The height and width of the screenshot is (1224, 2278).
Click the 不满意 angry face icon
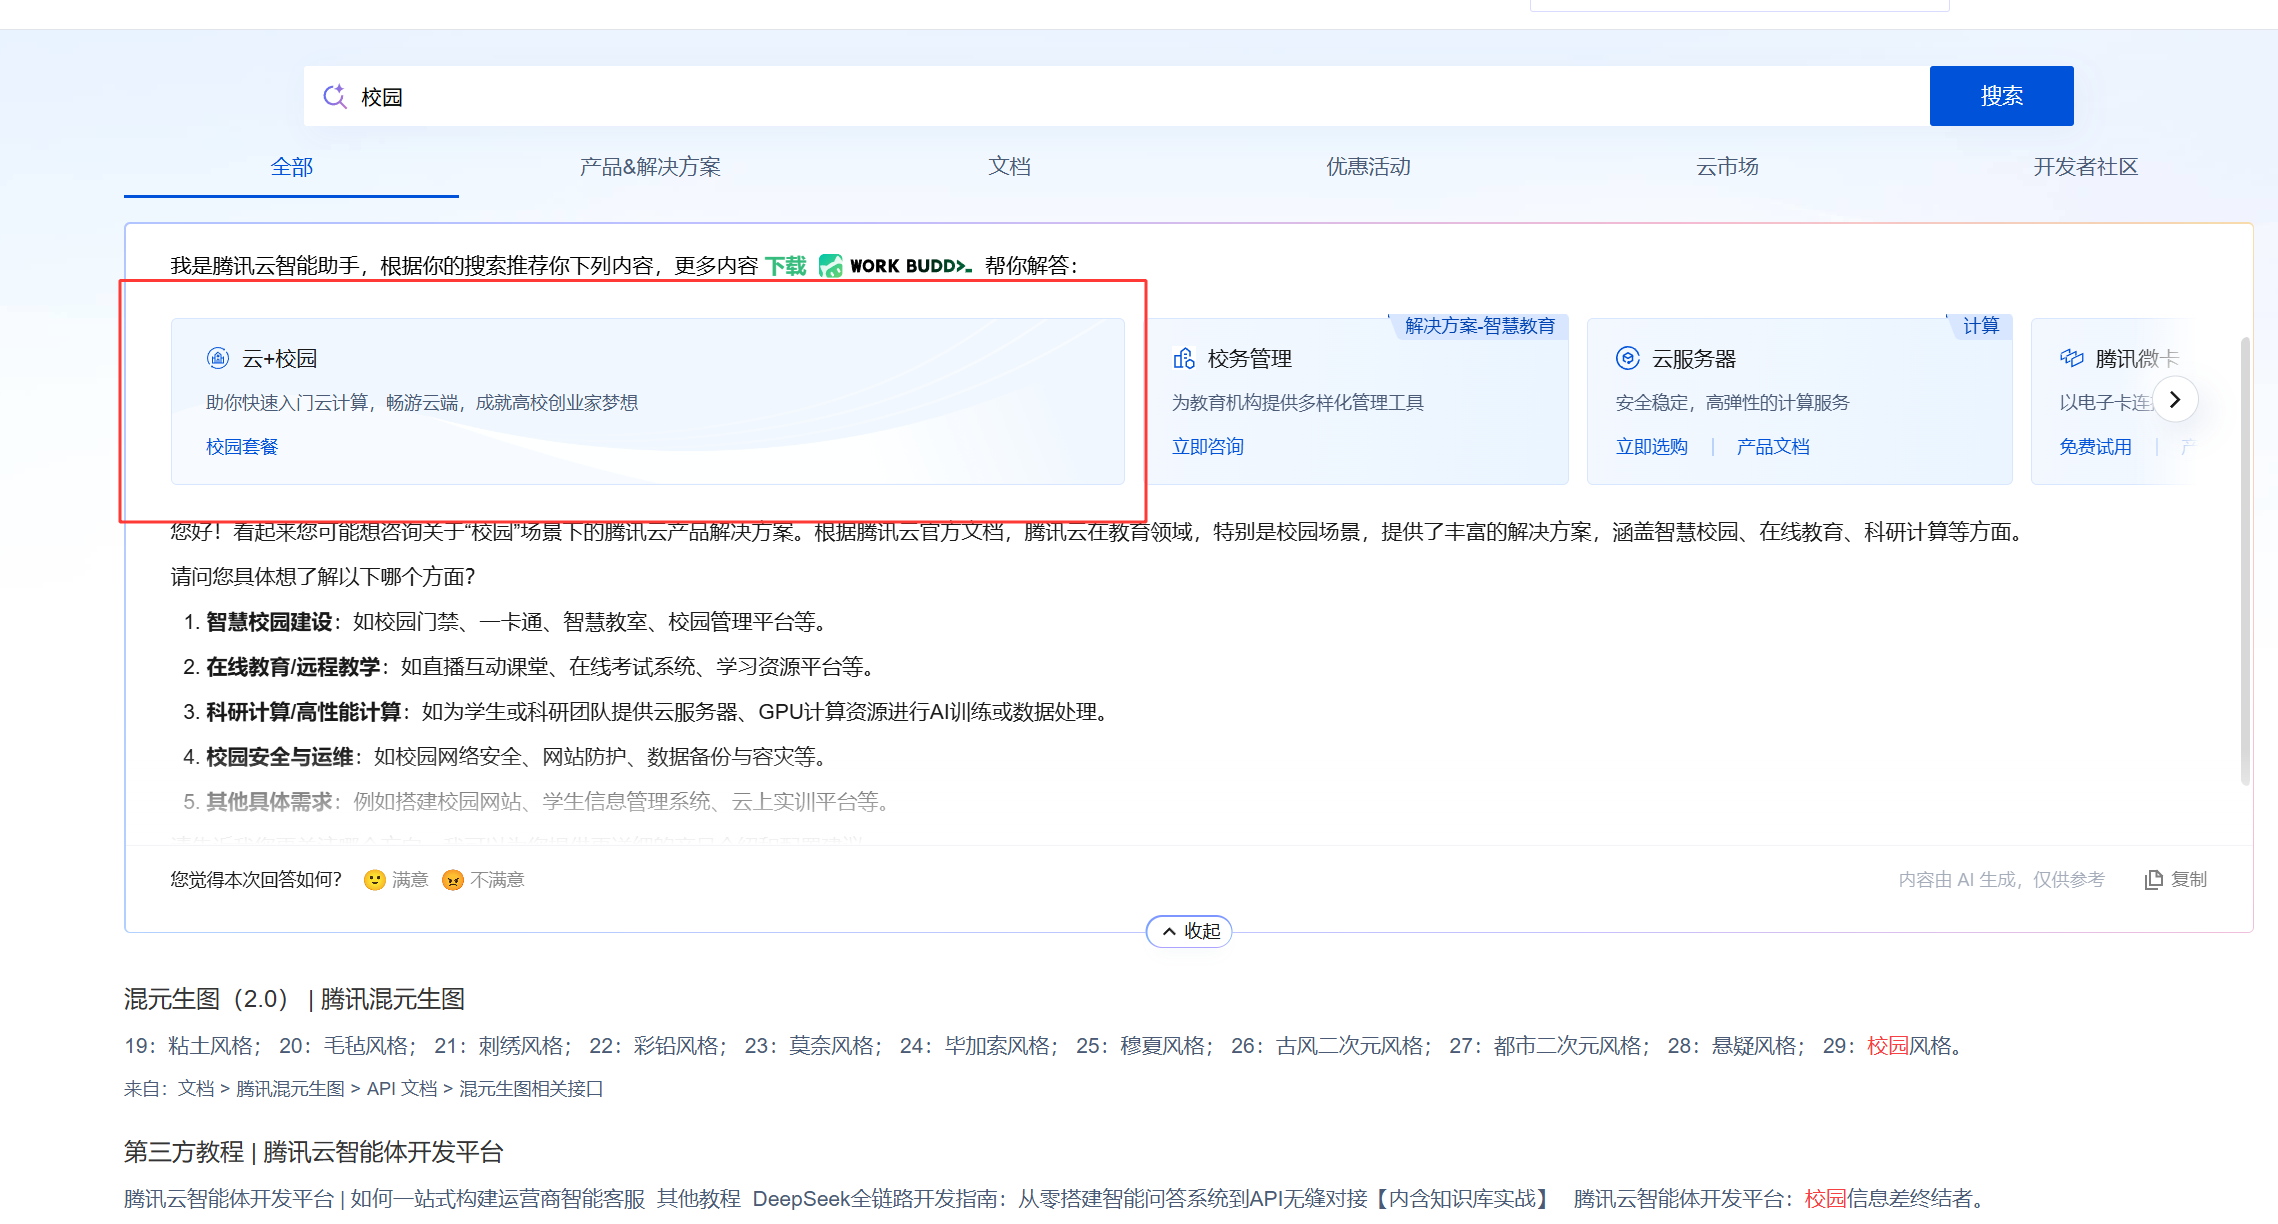coord(453,880)
